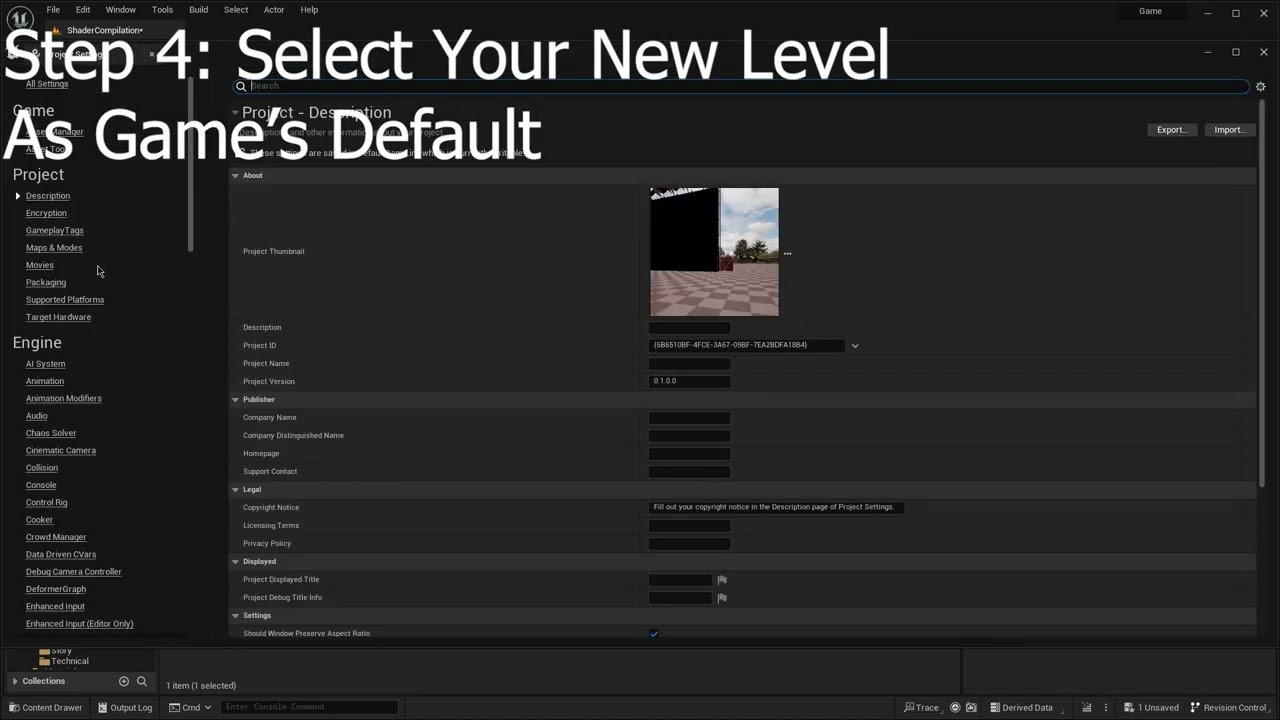Click the Copyright Notice field
This screenshot has height=720, width=1280.
[776, 508]
